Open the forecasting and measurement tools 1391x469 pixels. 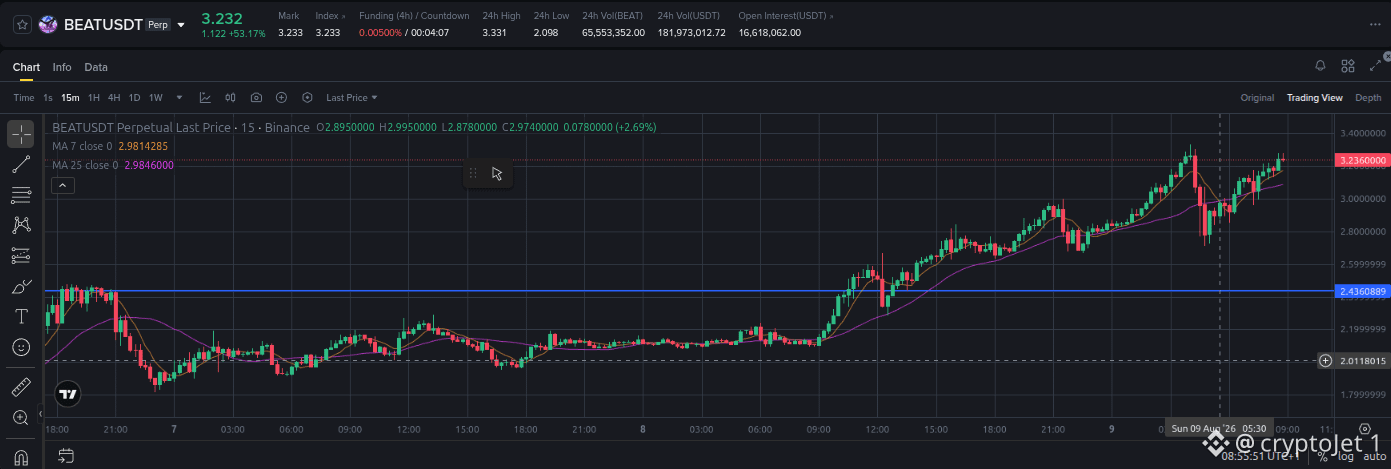(21, 256)
